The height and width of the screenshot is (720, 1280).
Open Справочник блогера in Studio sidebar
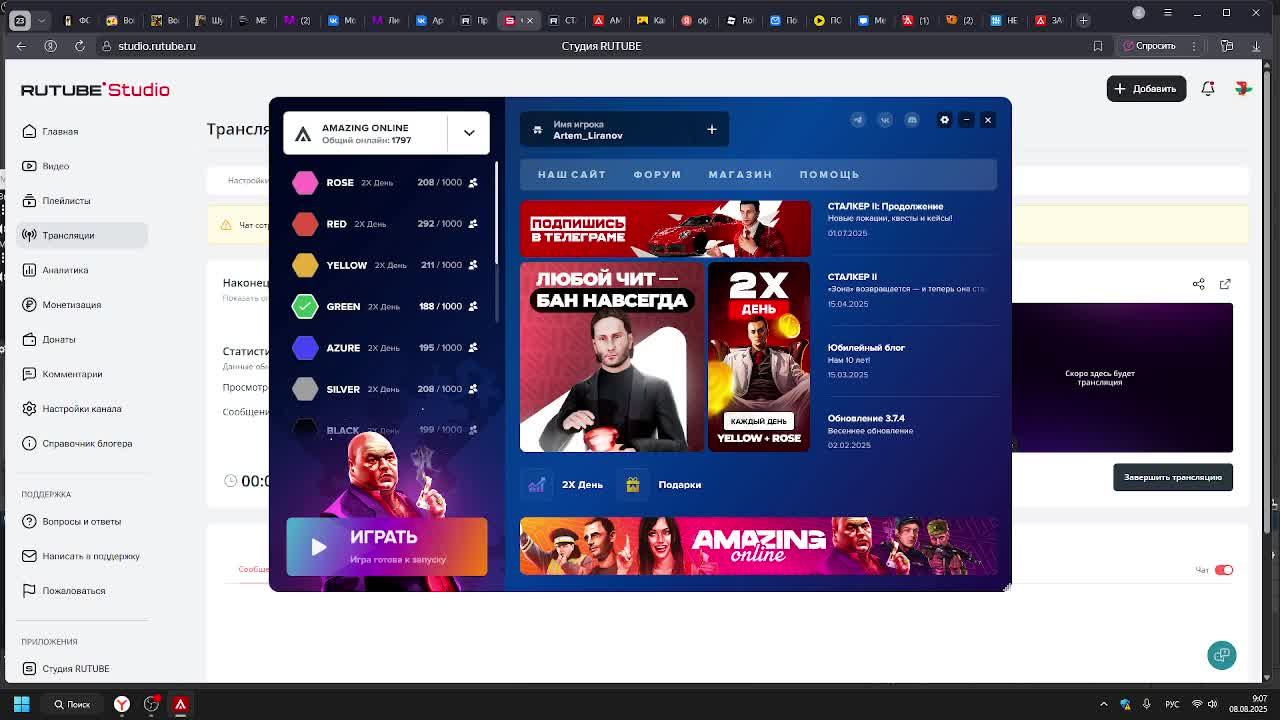[82, 443]
